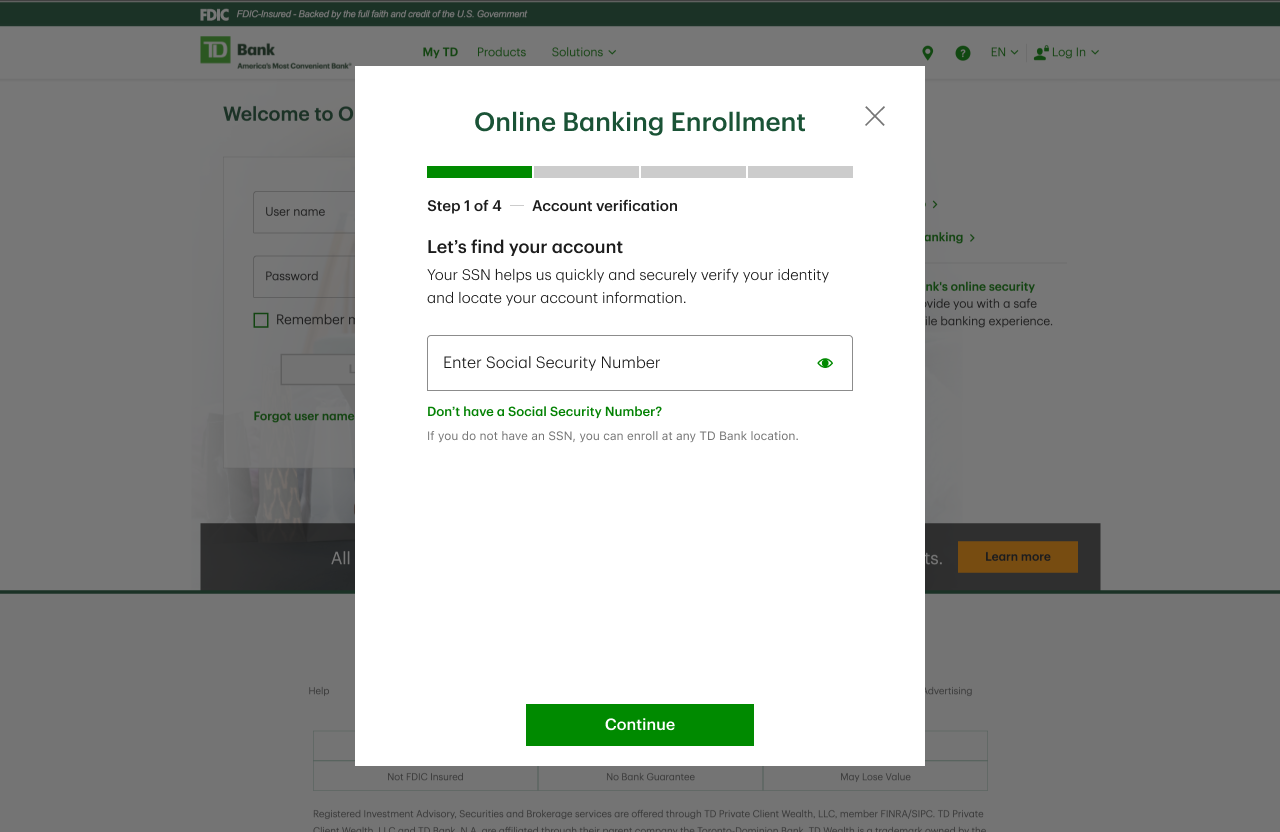The image size is (1280, 832).
Task: Click the FDIC logo in top banner
Action: tap(214, 14)
